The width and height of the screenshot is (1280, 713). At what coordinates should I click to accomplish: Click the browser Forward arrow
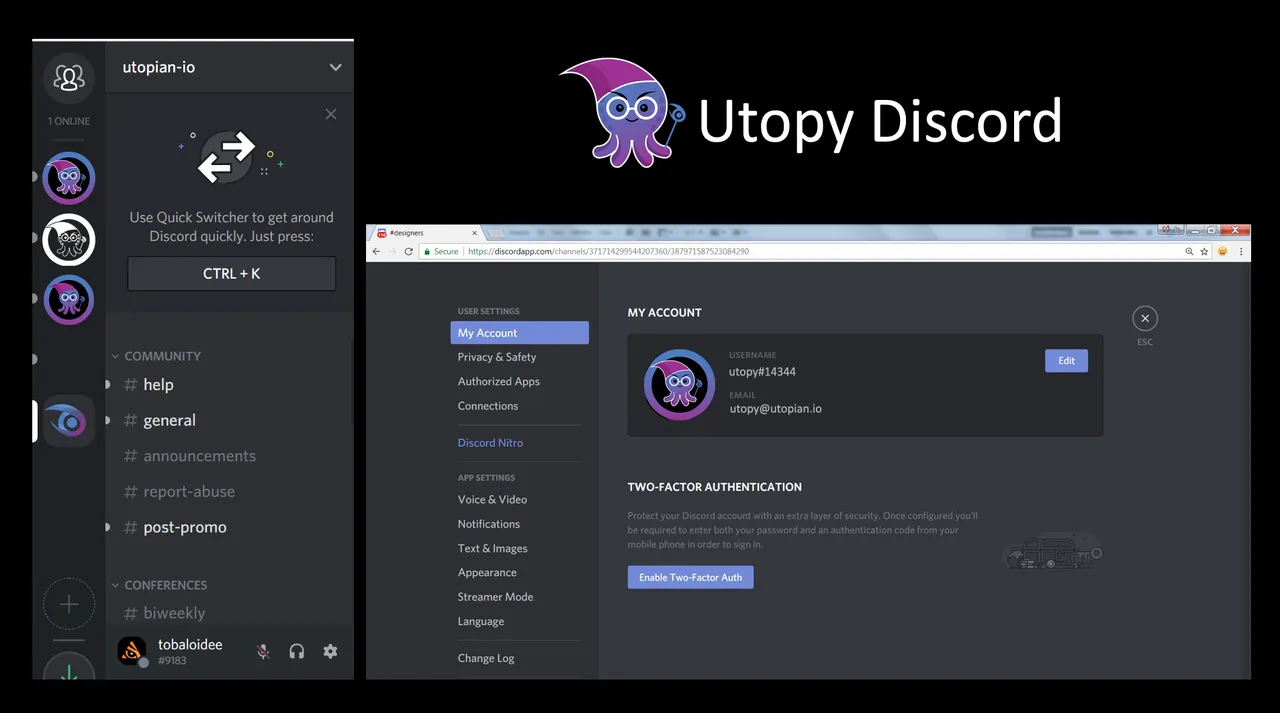393,252
